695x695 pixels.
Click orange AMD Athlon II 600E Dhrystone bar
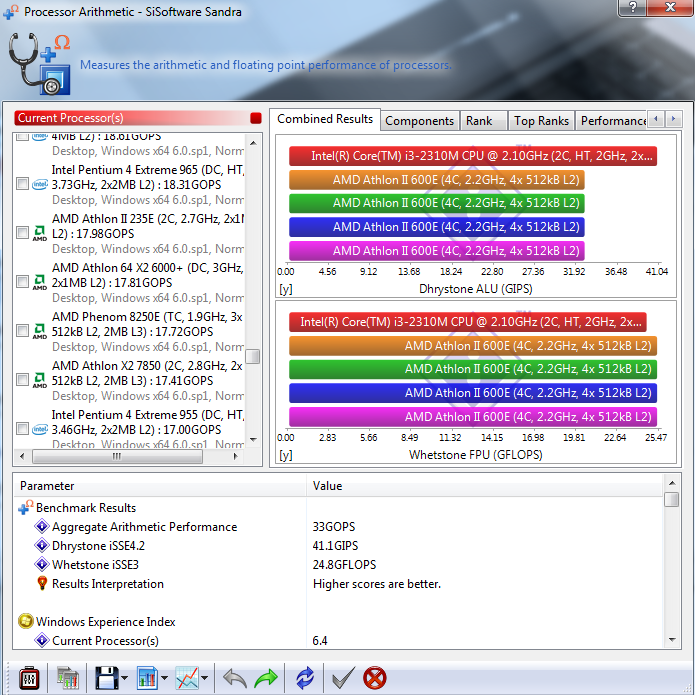click(437, 180)
